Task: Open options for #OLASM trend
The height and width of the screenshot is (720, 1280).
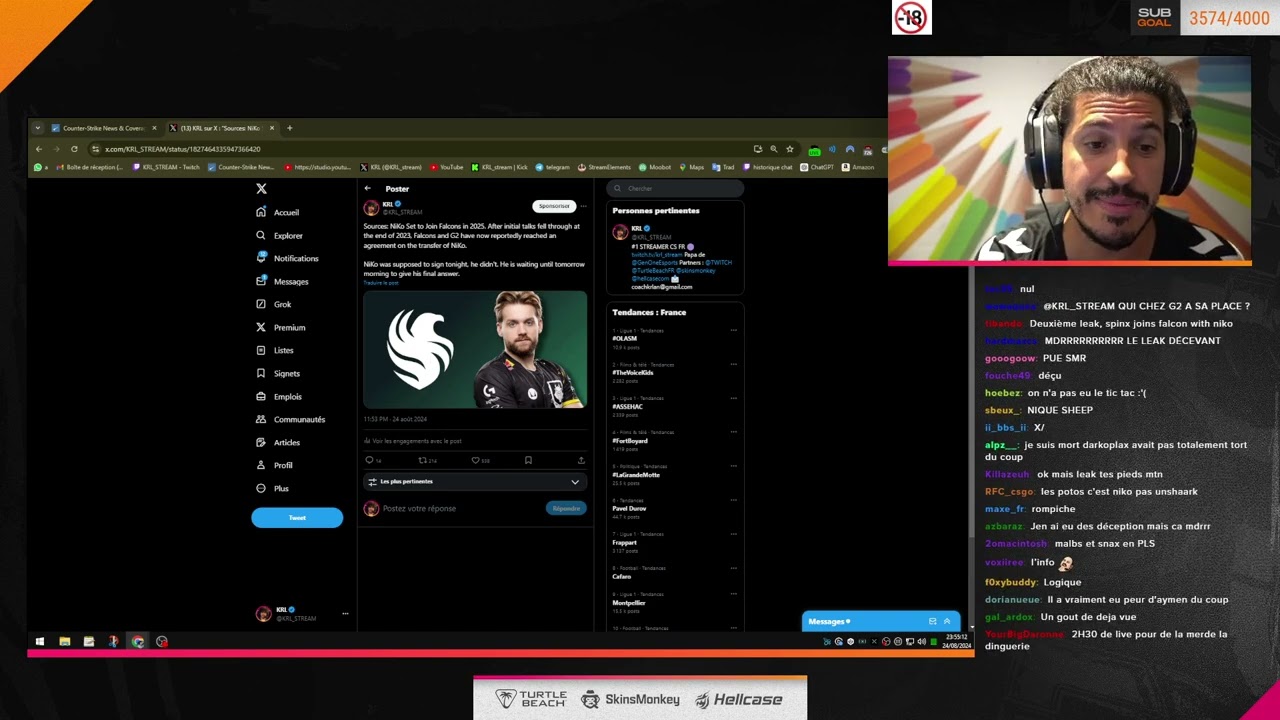Action: [733, 330]
